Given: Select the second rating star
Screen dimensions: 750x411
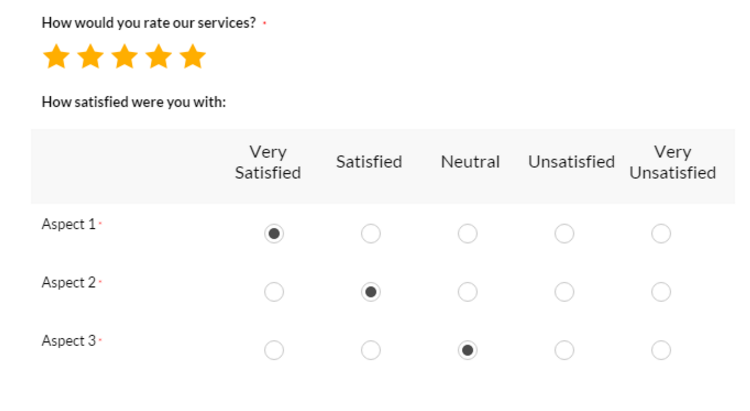Looking at the screenshot, I should coord(90,56).
